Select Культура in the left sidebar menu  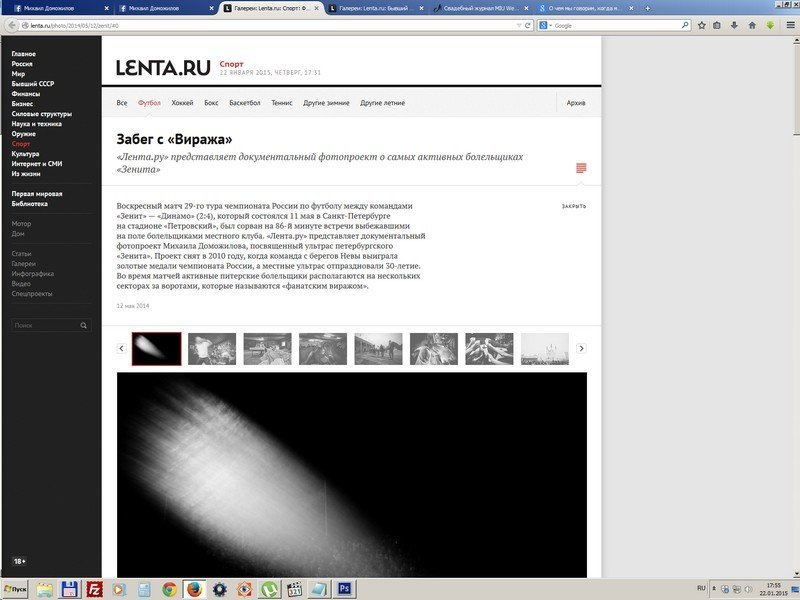[26, 154]
